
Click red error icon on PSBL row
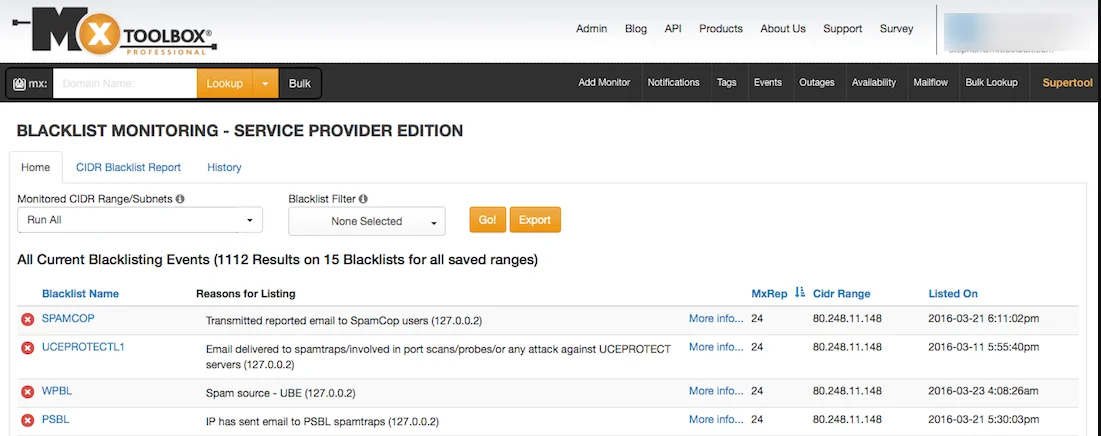click(27, 421)
